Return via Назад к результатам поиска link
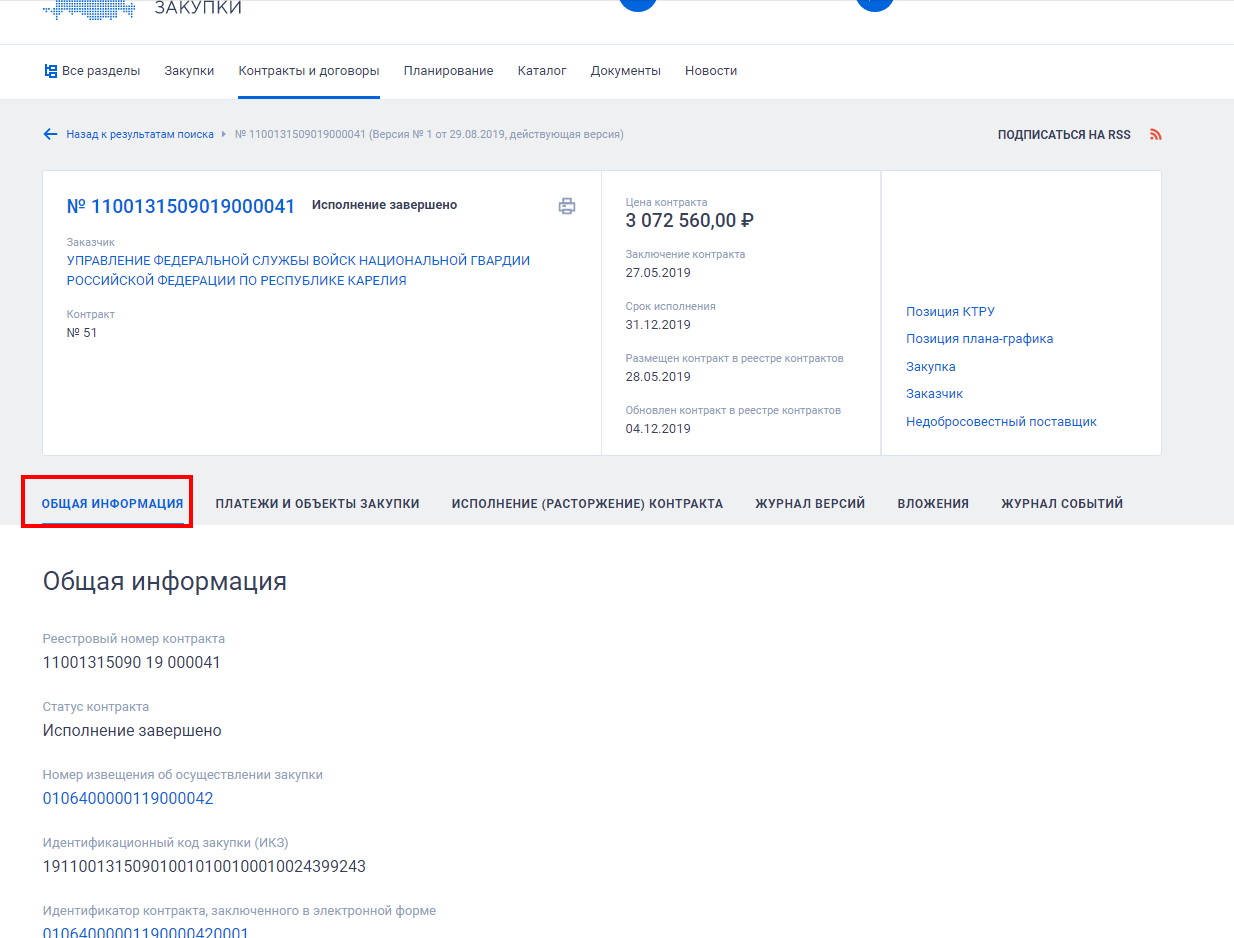This screenshot has width=1234, height=938. [x=138, y=133]
